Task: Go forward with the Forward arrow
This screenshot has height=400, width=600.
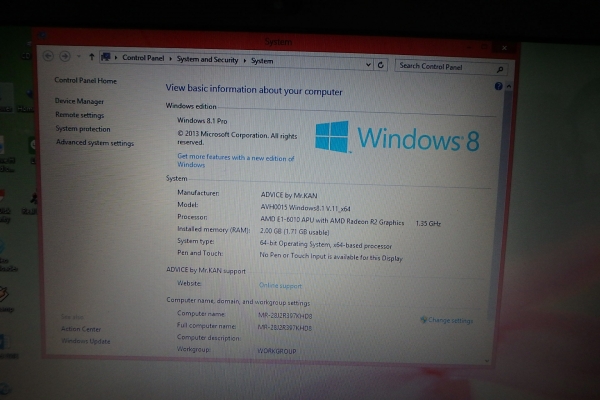Action: click(65, 56)
